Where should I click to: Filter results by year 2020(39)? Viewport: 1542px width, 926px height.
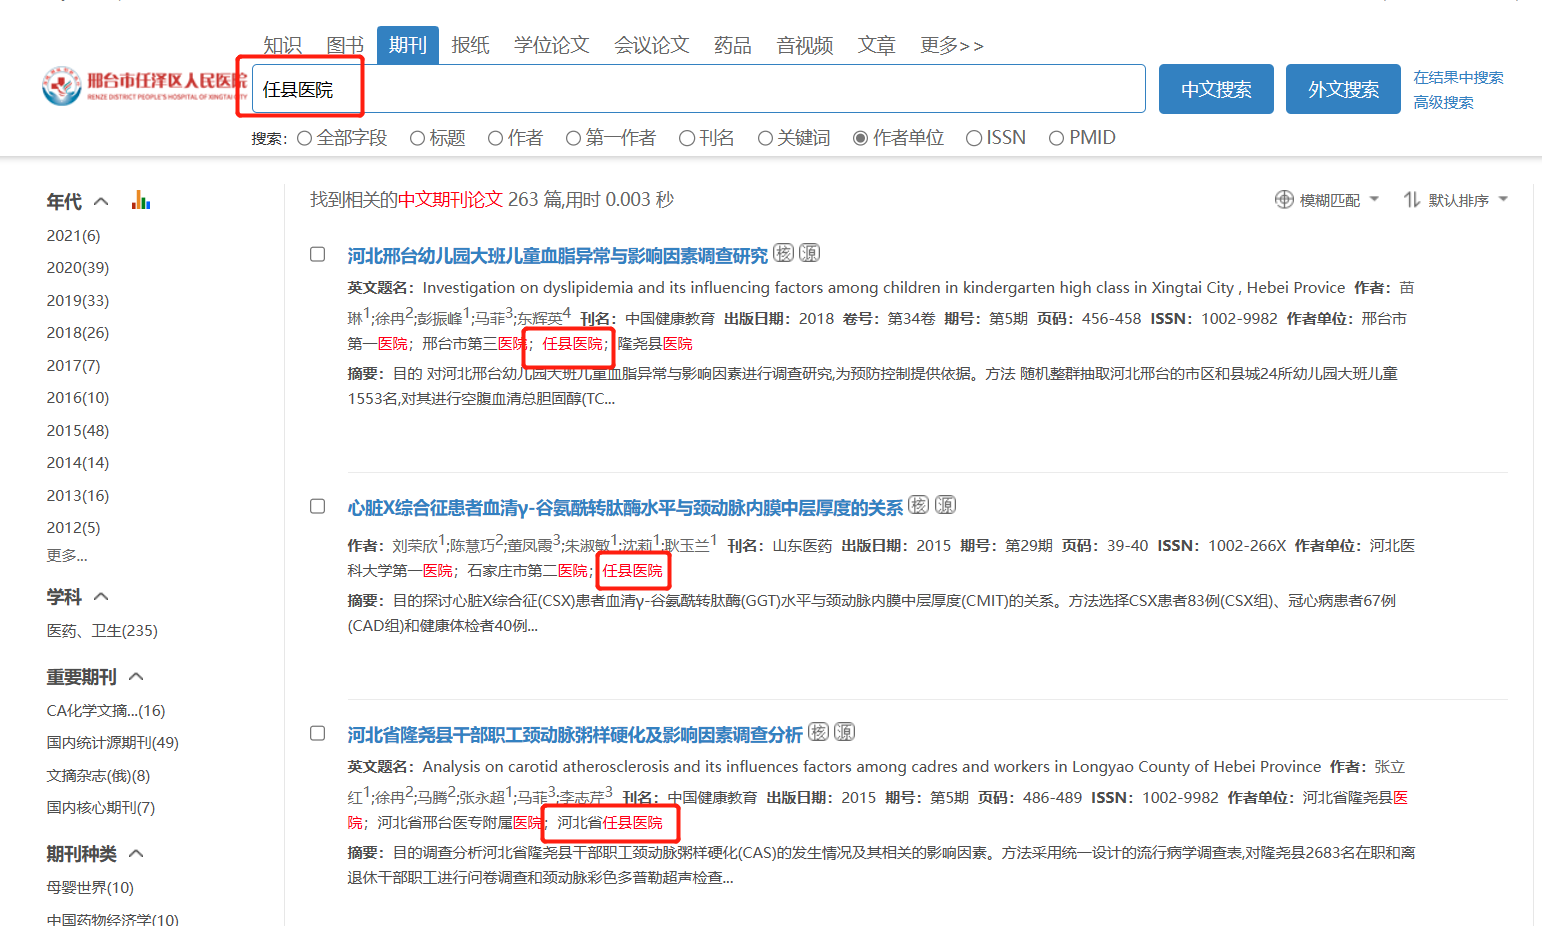(78, 267)
